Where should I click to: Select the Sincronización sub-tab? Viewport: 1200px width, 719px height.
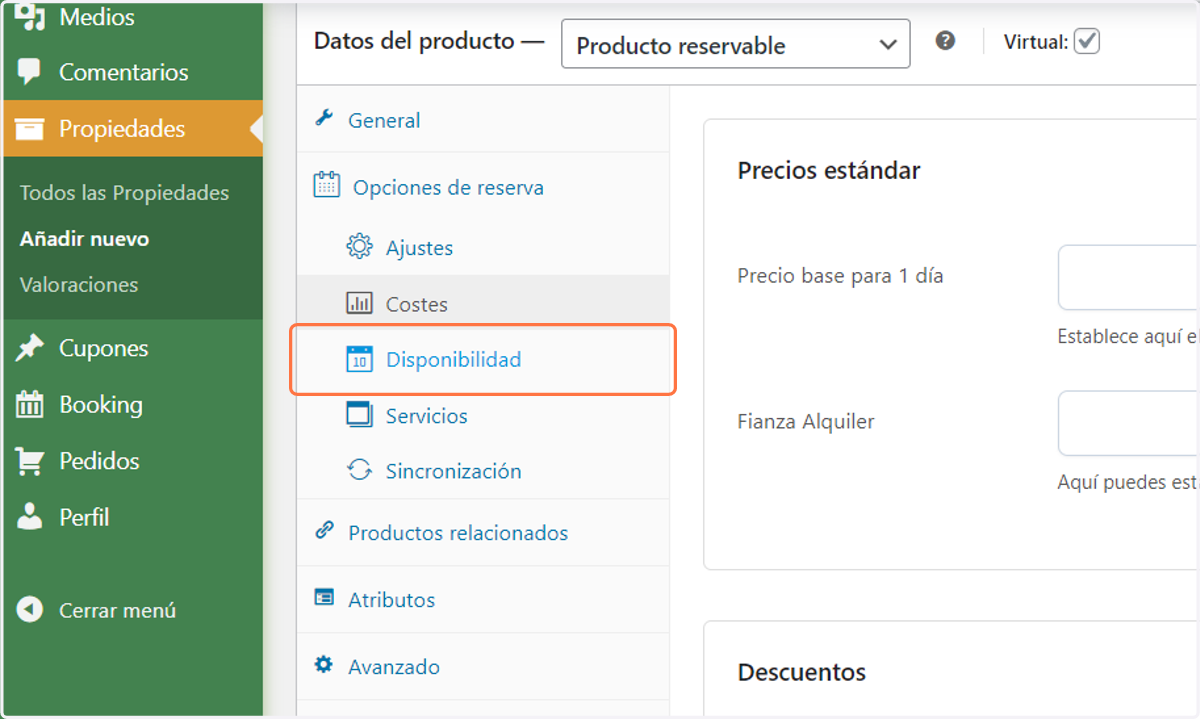(483, 471)
